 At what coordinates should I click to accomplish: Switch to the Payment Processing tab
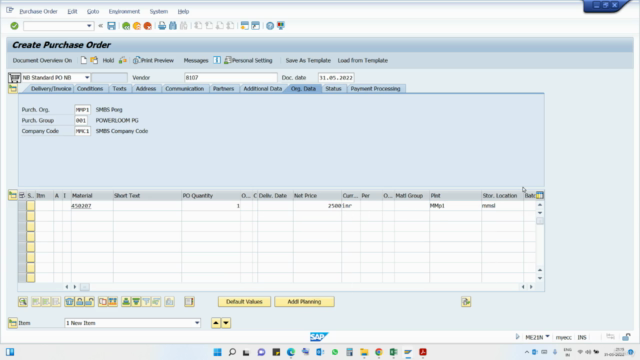[x=376, y=89]
